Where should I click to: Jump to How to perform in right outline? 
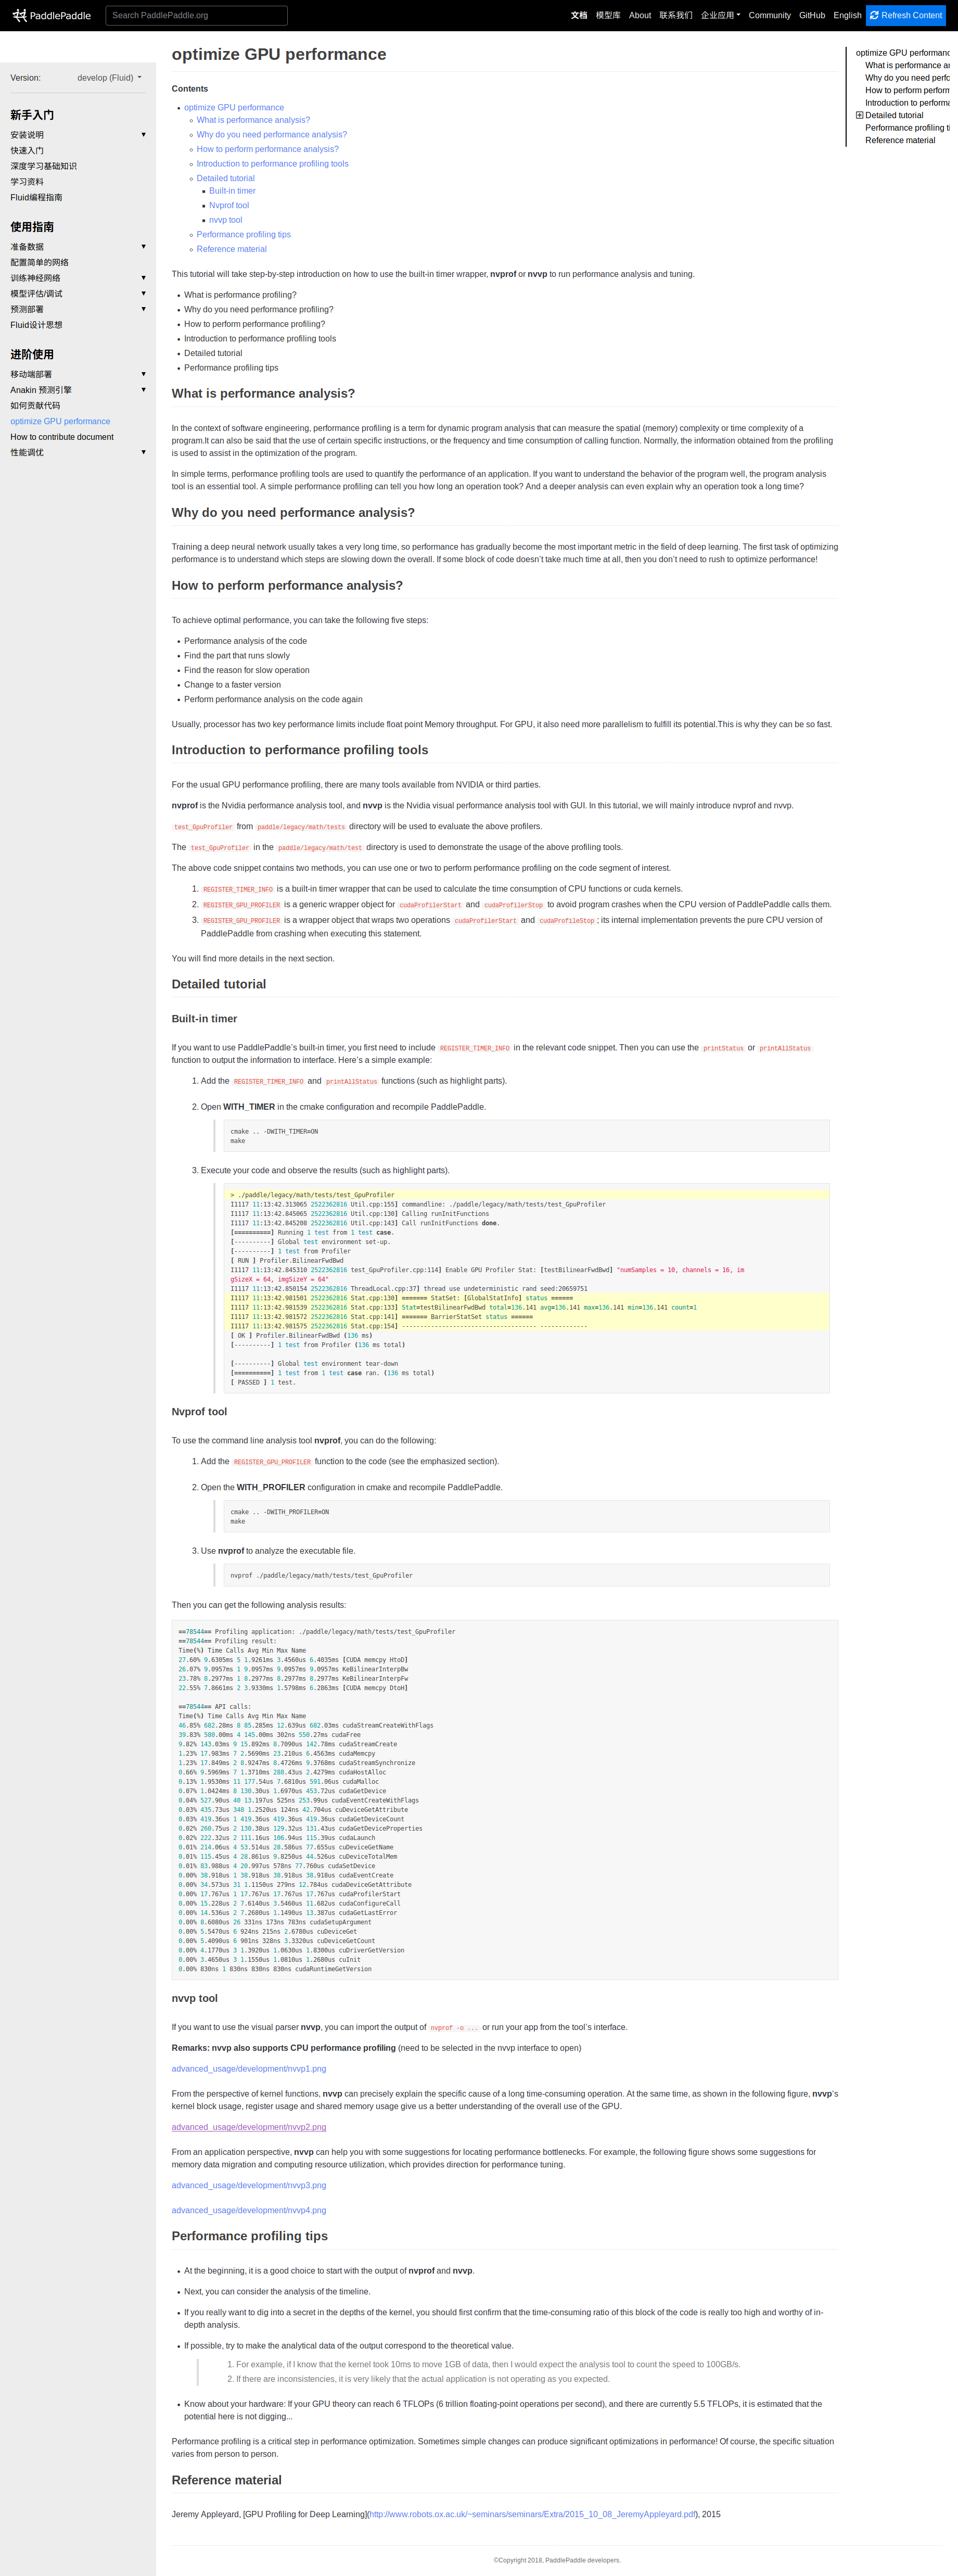click(x=907, y=90)
